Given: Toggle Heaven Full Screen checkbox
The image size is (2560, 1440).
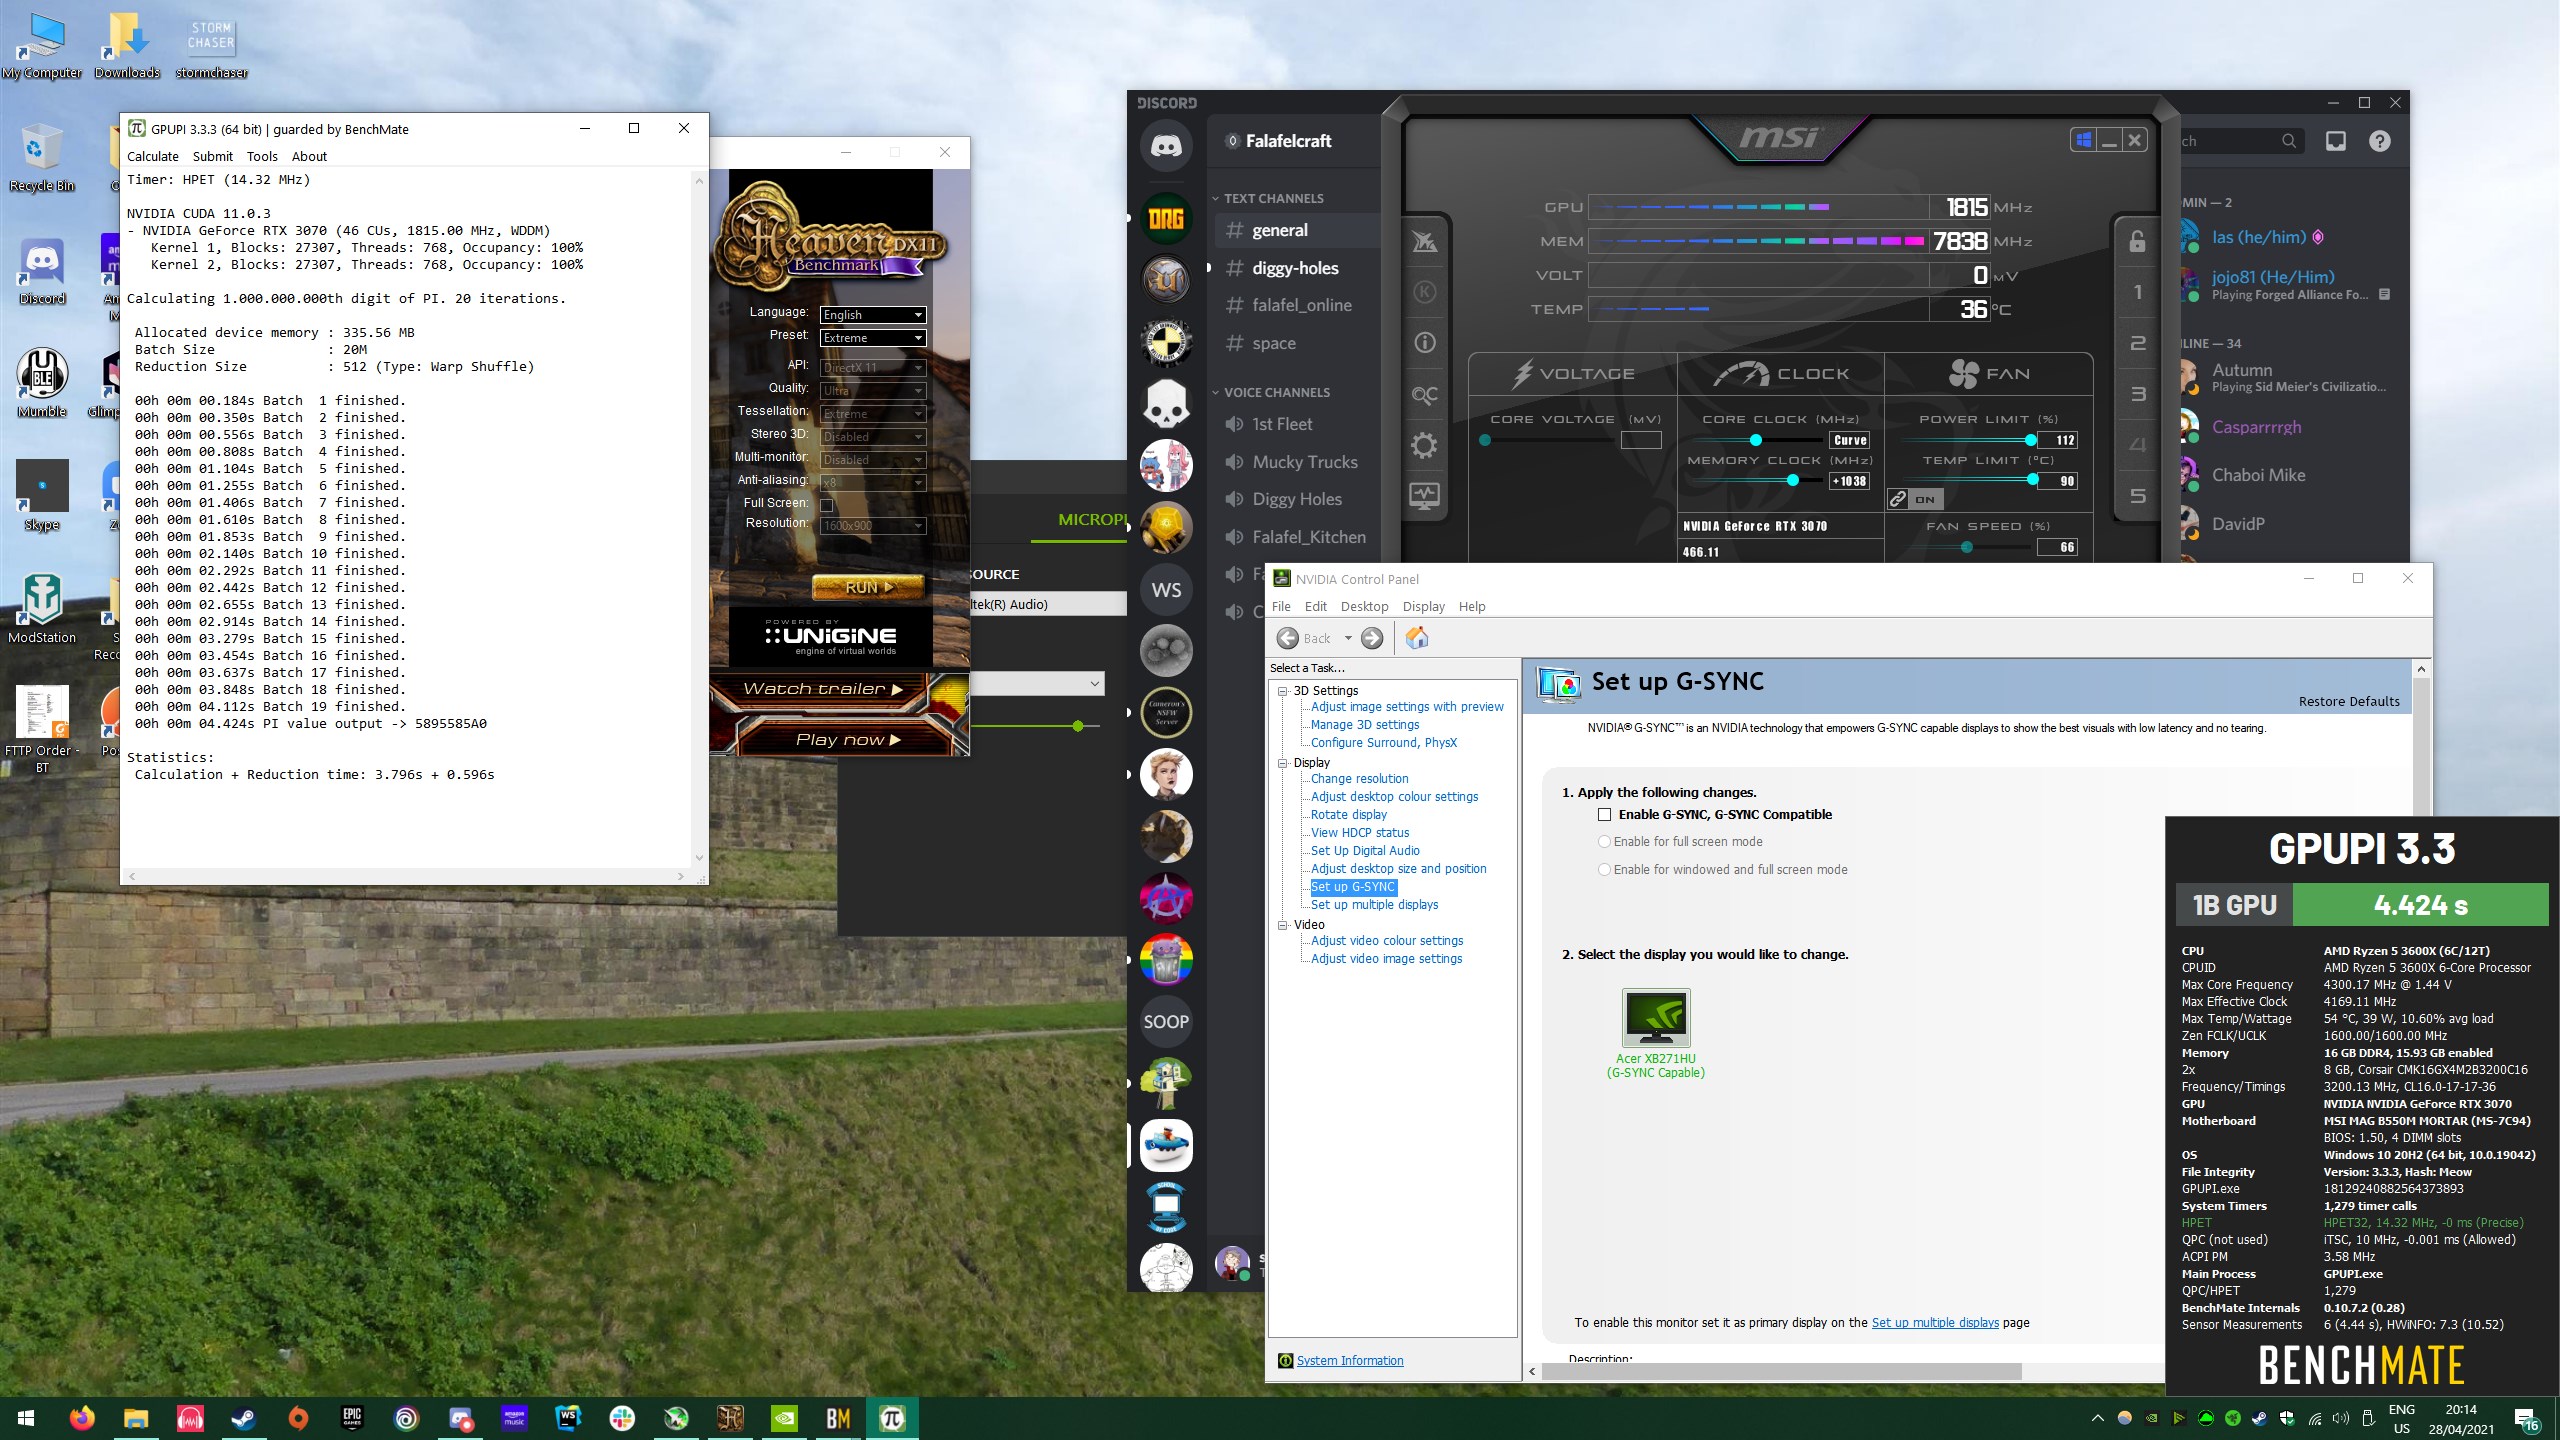Looking at the screenshot, I should 827,505.
